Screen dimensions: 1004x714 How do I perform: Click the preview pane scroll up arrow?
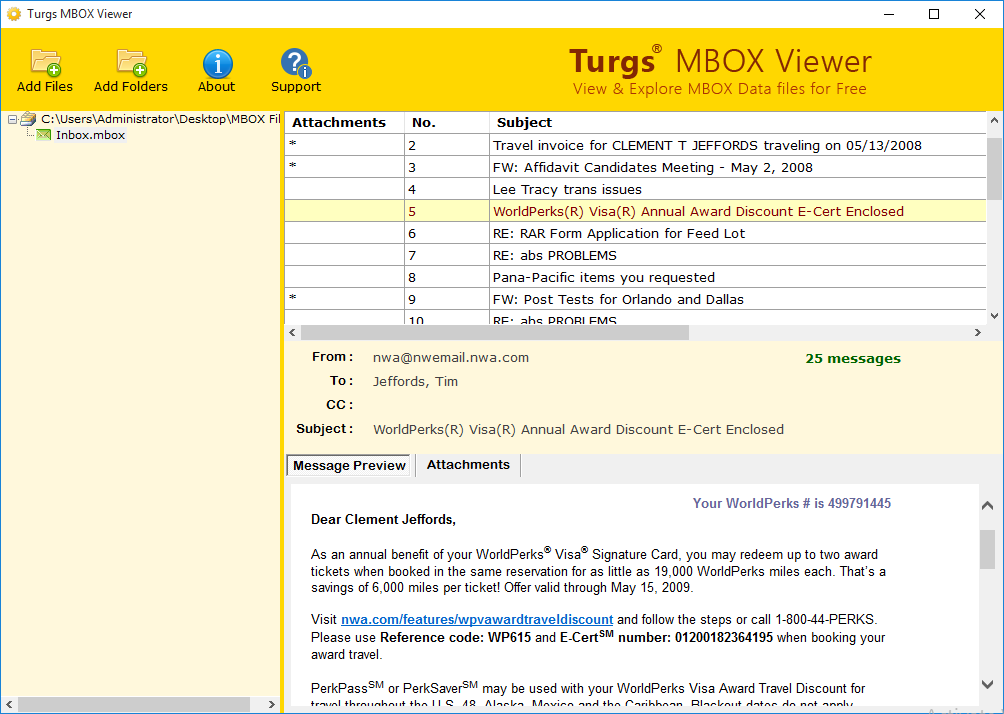tap(987, 506)
